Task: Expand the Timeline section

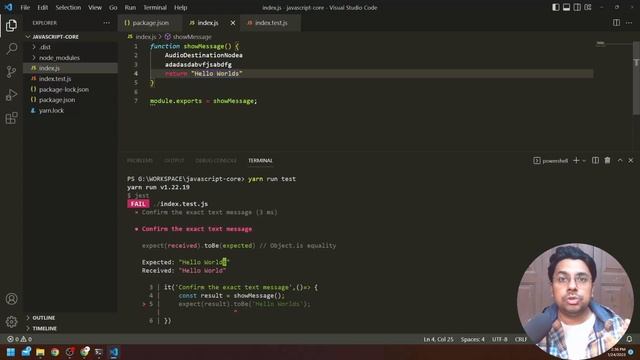Action: (x=71, y=328)
